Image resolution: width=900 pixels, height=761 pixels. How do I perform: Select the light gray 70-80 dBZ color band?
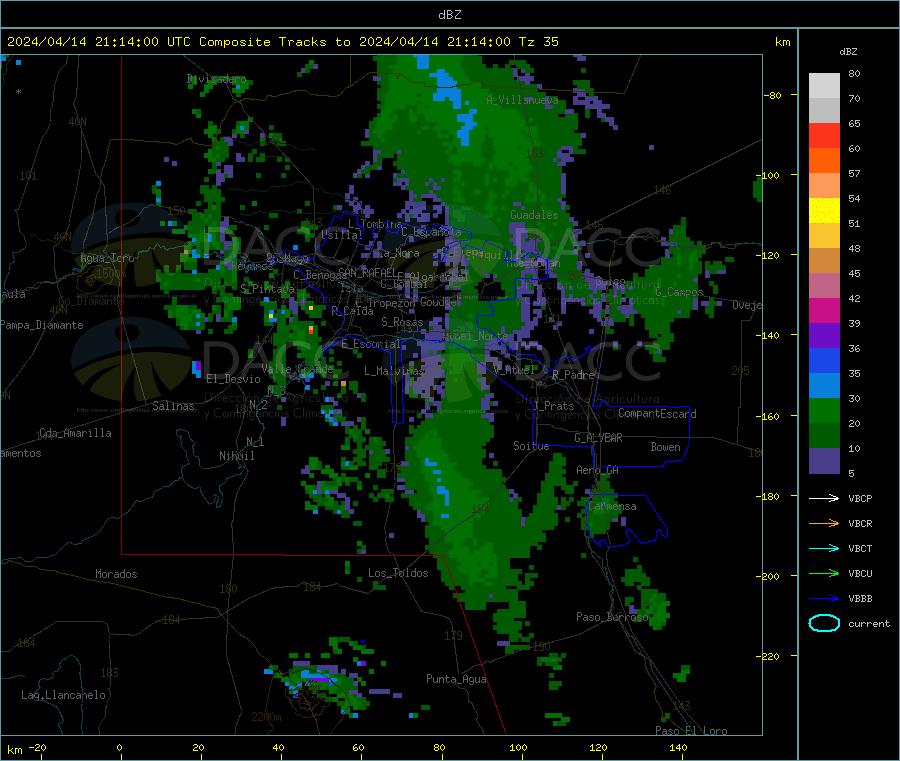pos(824,86)
